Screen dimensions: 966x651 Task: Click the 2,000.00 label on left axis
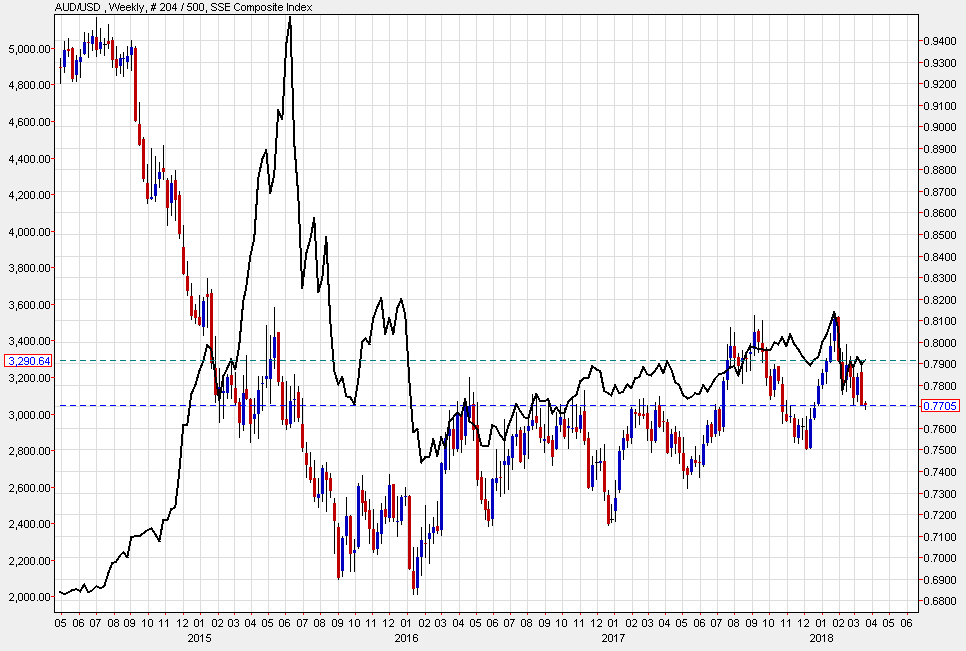28,597
